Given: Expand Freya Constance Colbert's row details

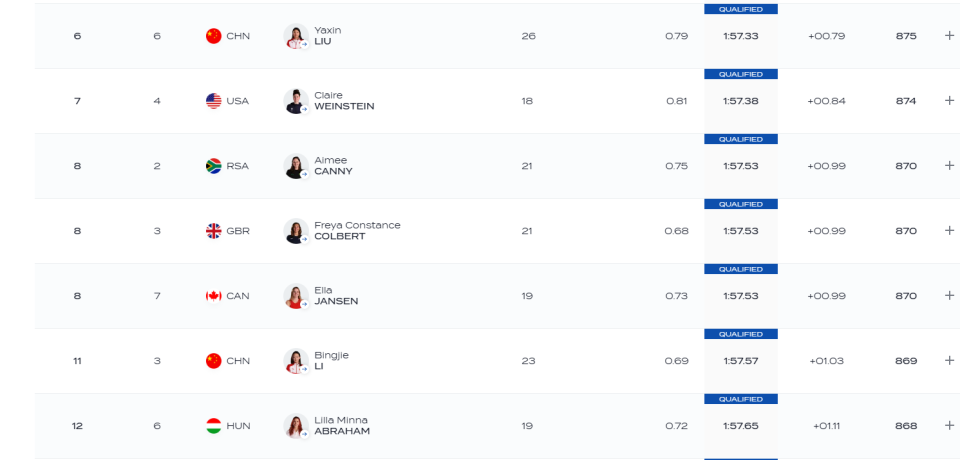Looking at the screenshot, I should pyautogui.click(x=949, y=230).
